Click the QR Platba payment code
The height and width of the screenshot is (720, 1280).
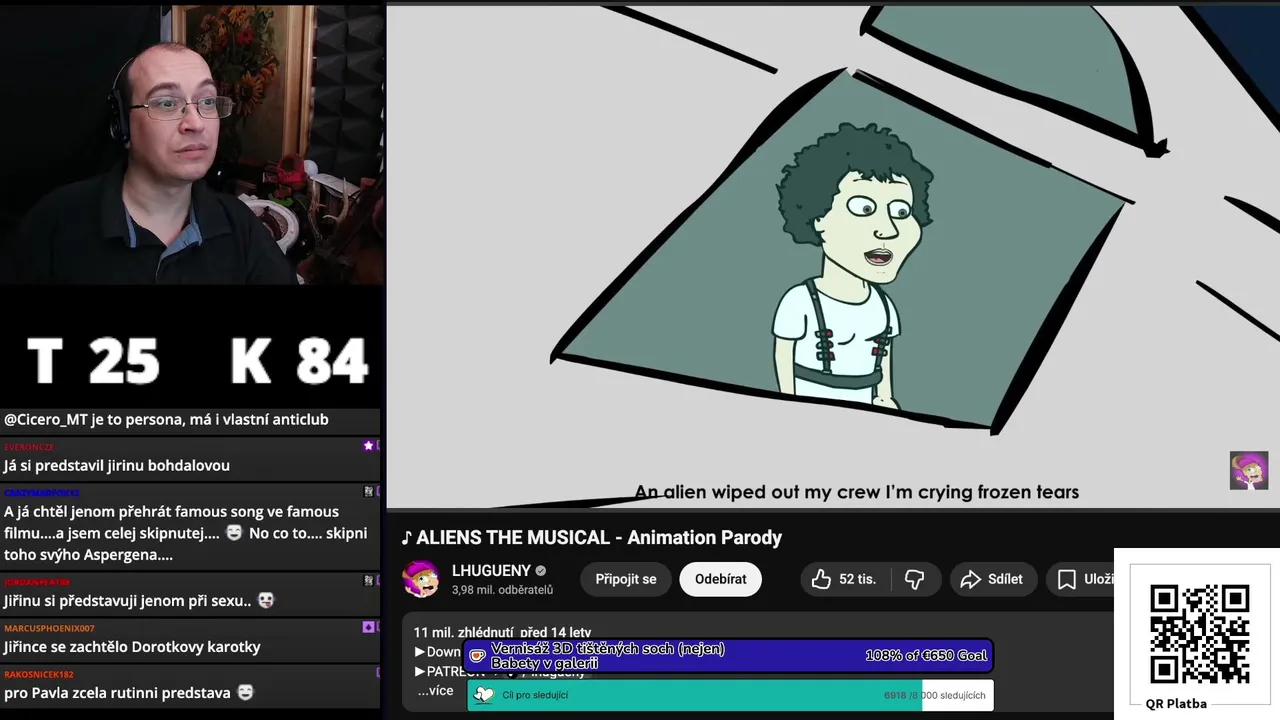1198,634
